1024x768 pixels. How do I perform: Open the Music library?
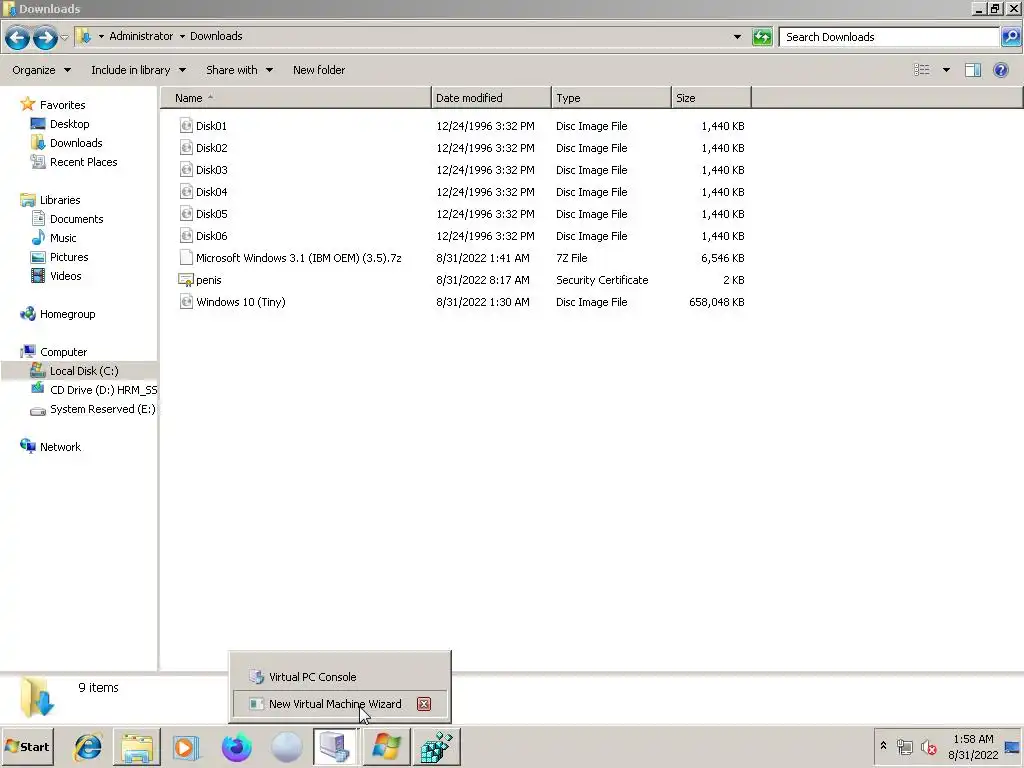(x=63, y=238)
